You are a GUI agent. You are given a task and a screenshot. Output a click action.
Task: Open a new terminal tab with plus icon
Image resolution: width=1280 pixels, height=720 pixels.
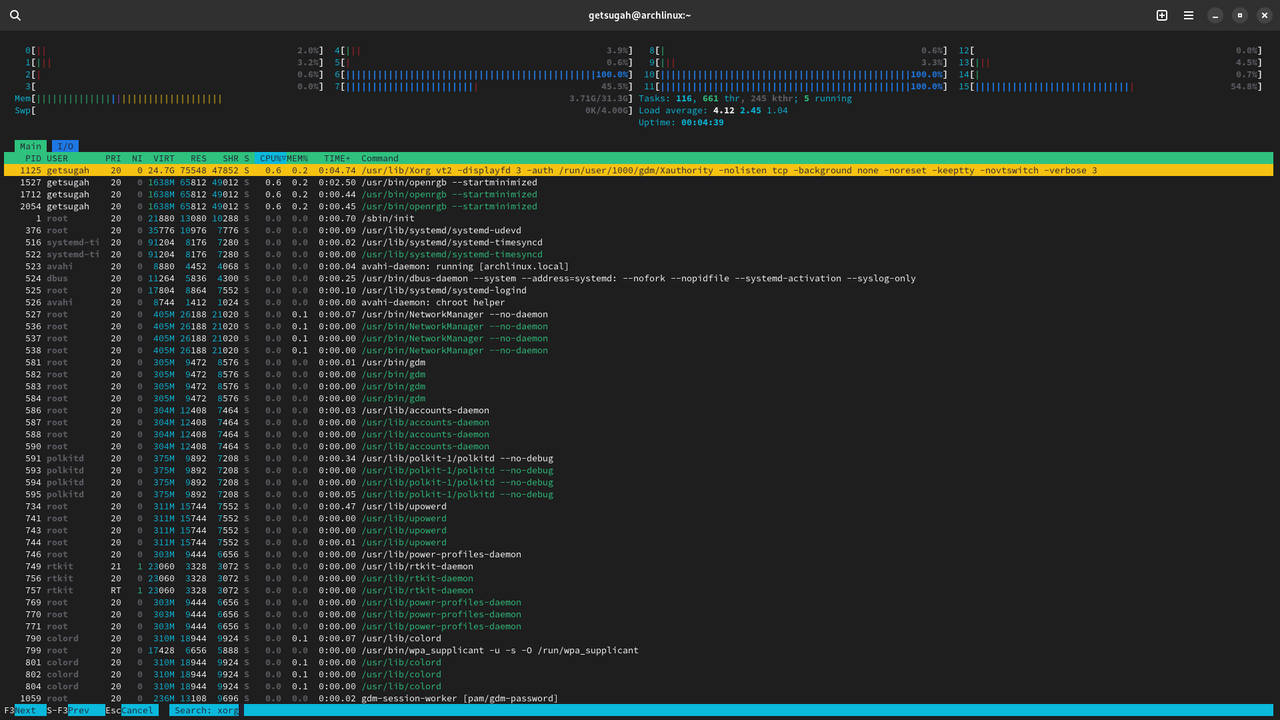click(1162, 15)
